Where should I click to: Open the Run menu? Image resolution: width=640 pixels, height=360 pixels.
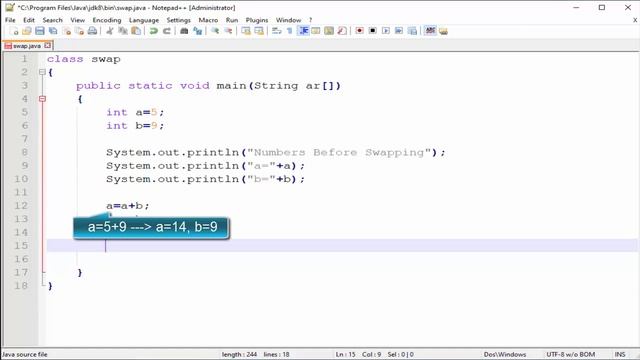coord(232,20)
